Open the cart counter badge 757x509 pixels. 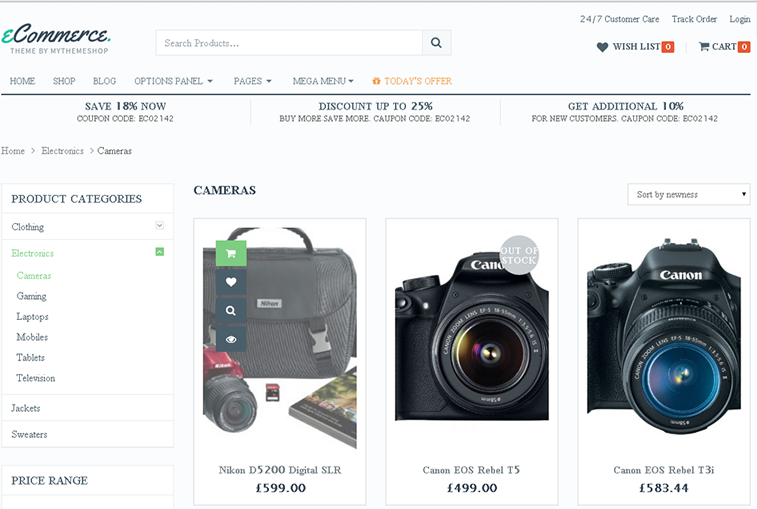pyautogui.click(x=744, y=47)
